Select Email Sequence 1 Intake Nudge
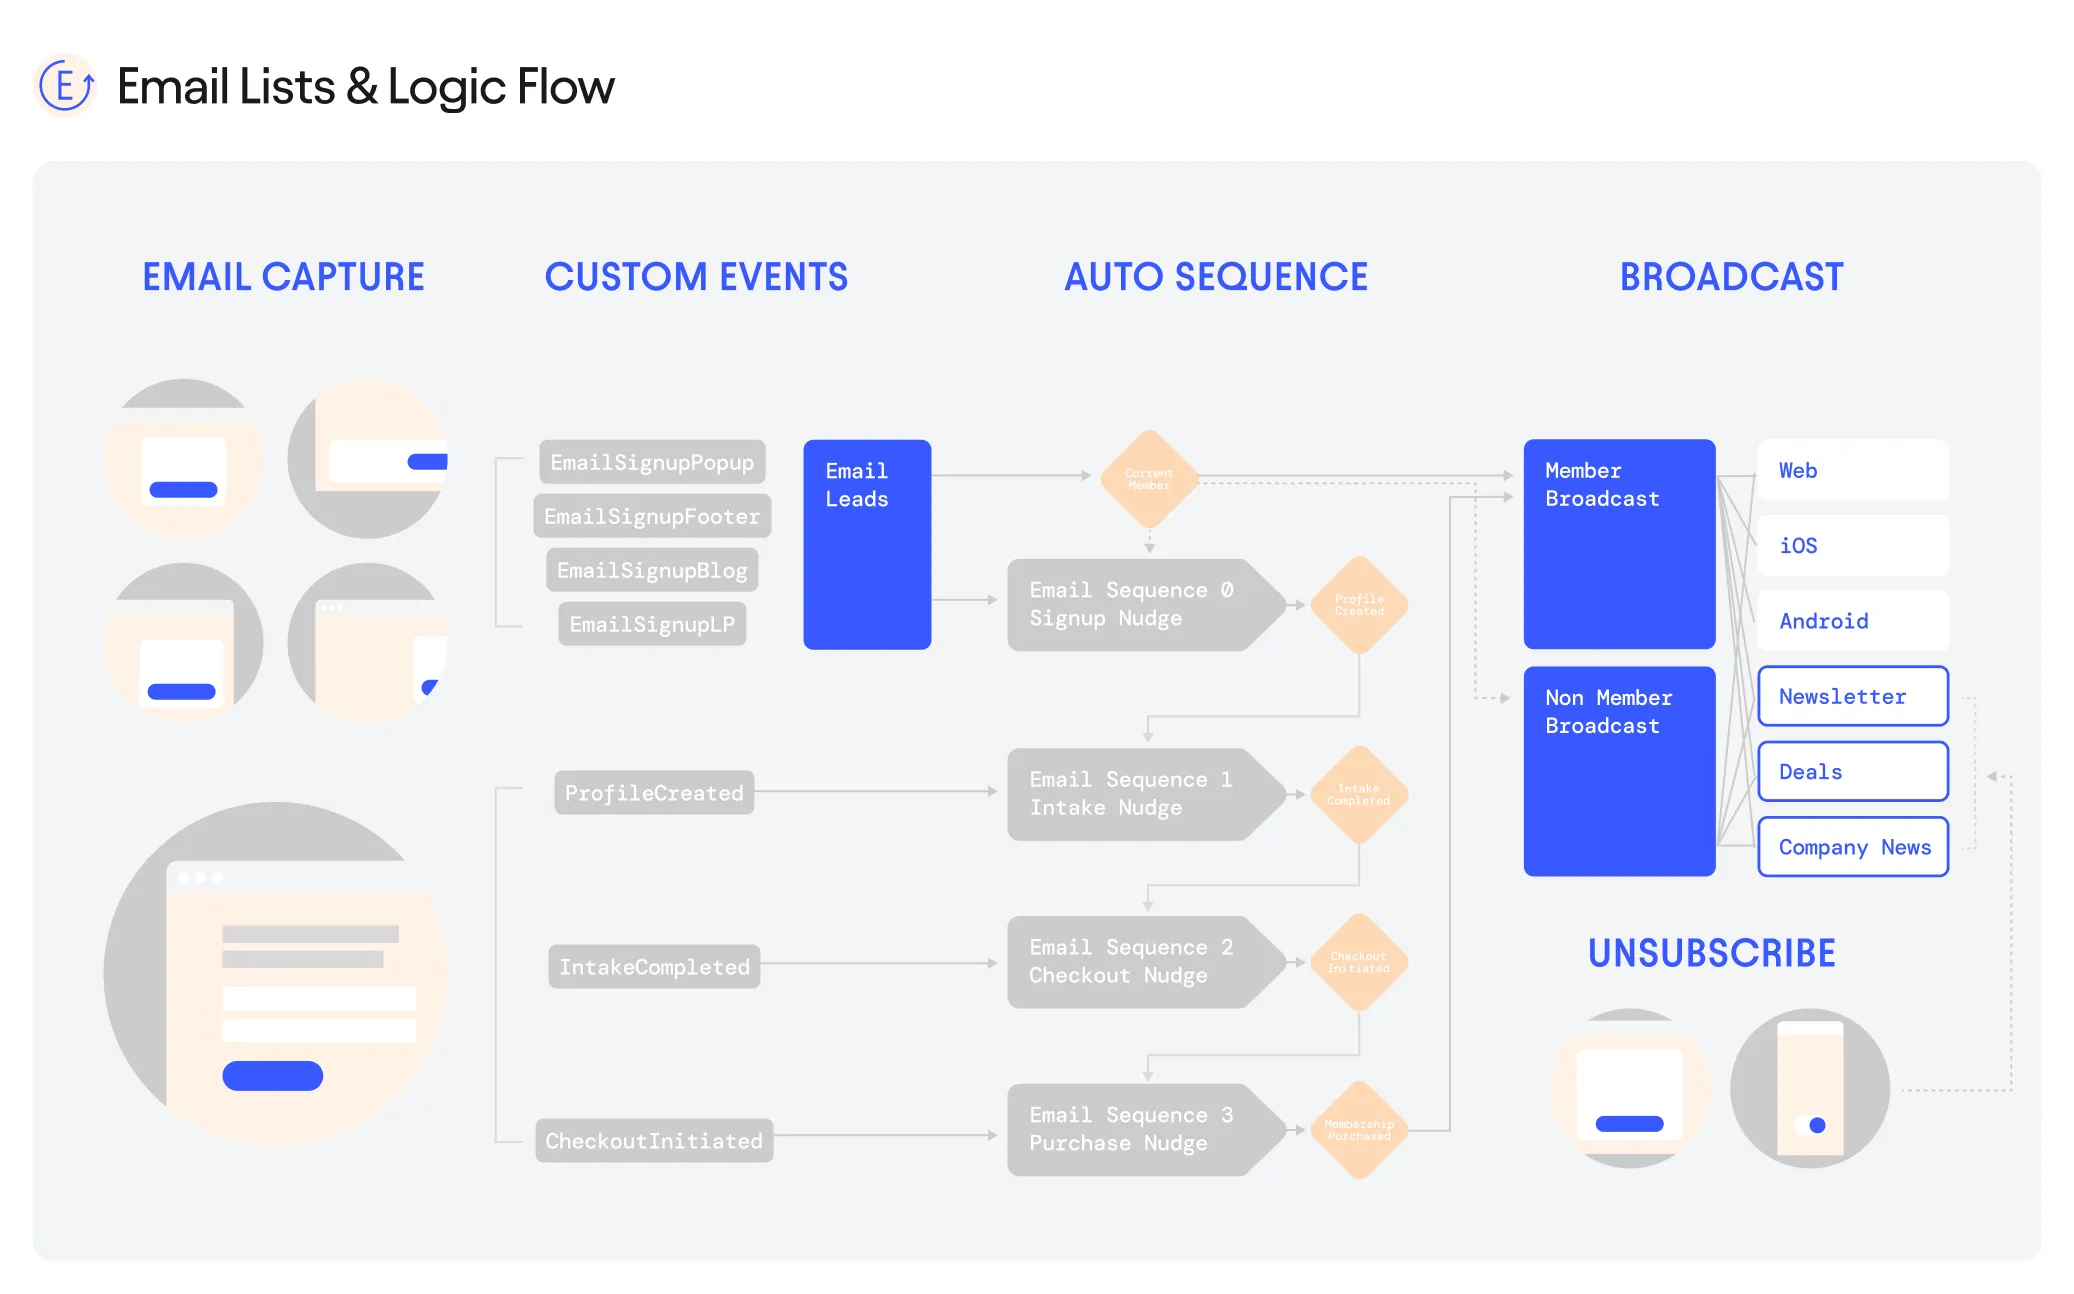Viewport: 2074px width, 1294px height. tap(1147, 794)
